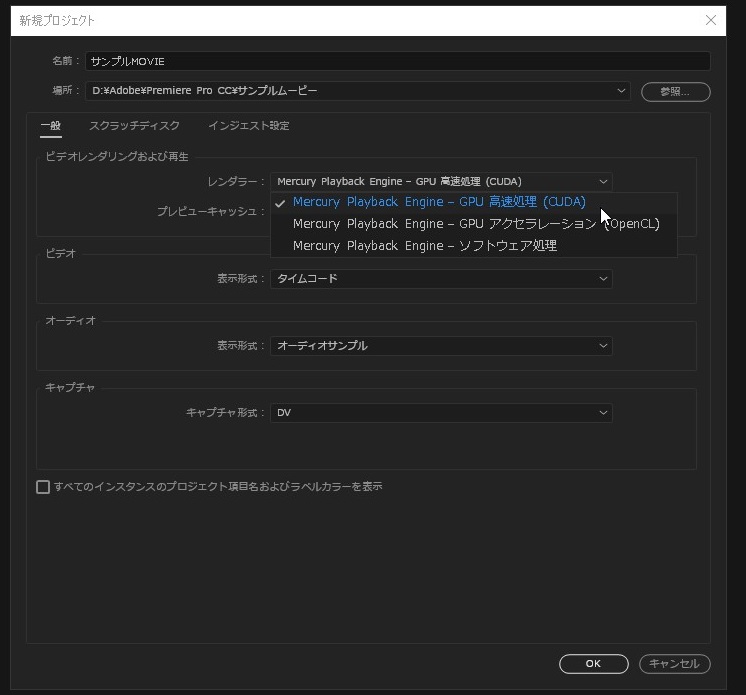Close the 新規プロジェクト dialog
Viewport: 746px width, 695px height.
[x=711, y=20]
